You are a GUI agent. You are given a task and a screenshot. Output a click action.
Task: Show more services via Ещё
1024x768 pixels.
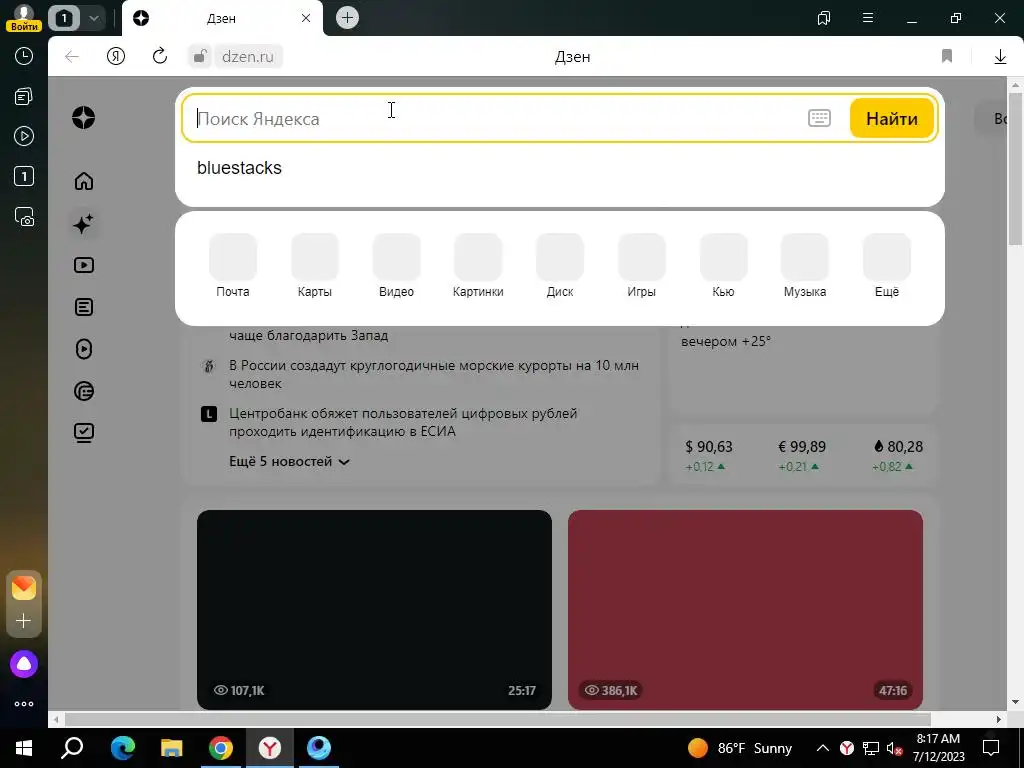point(887,266)
